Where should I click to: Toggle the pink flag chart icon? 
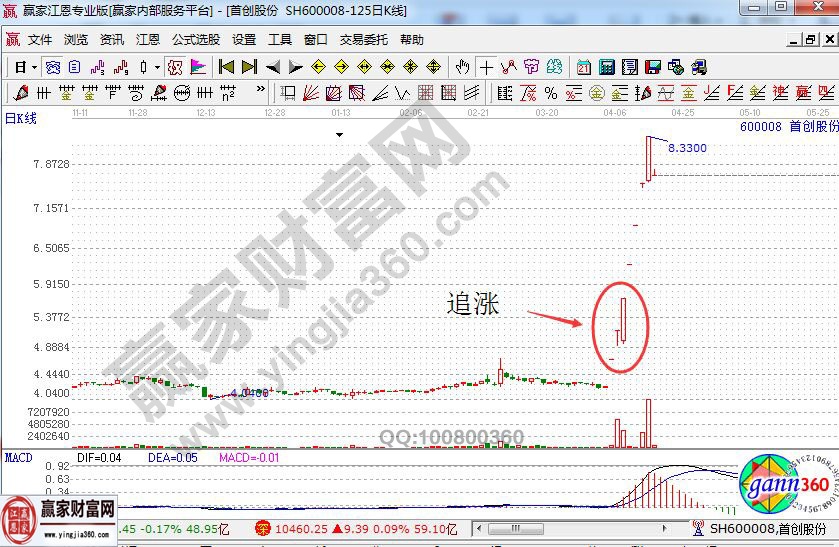[x=198, y=67]
